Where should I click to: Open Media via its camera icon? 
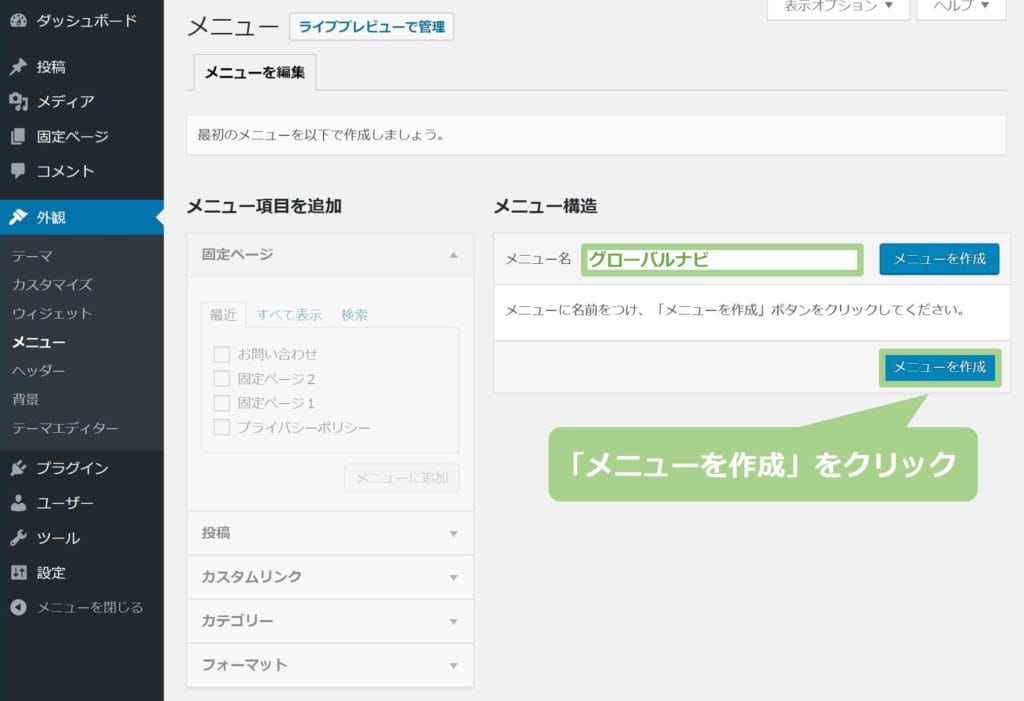tap(18, 102)
